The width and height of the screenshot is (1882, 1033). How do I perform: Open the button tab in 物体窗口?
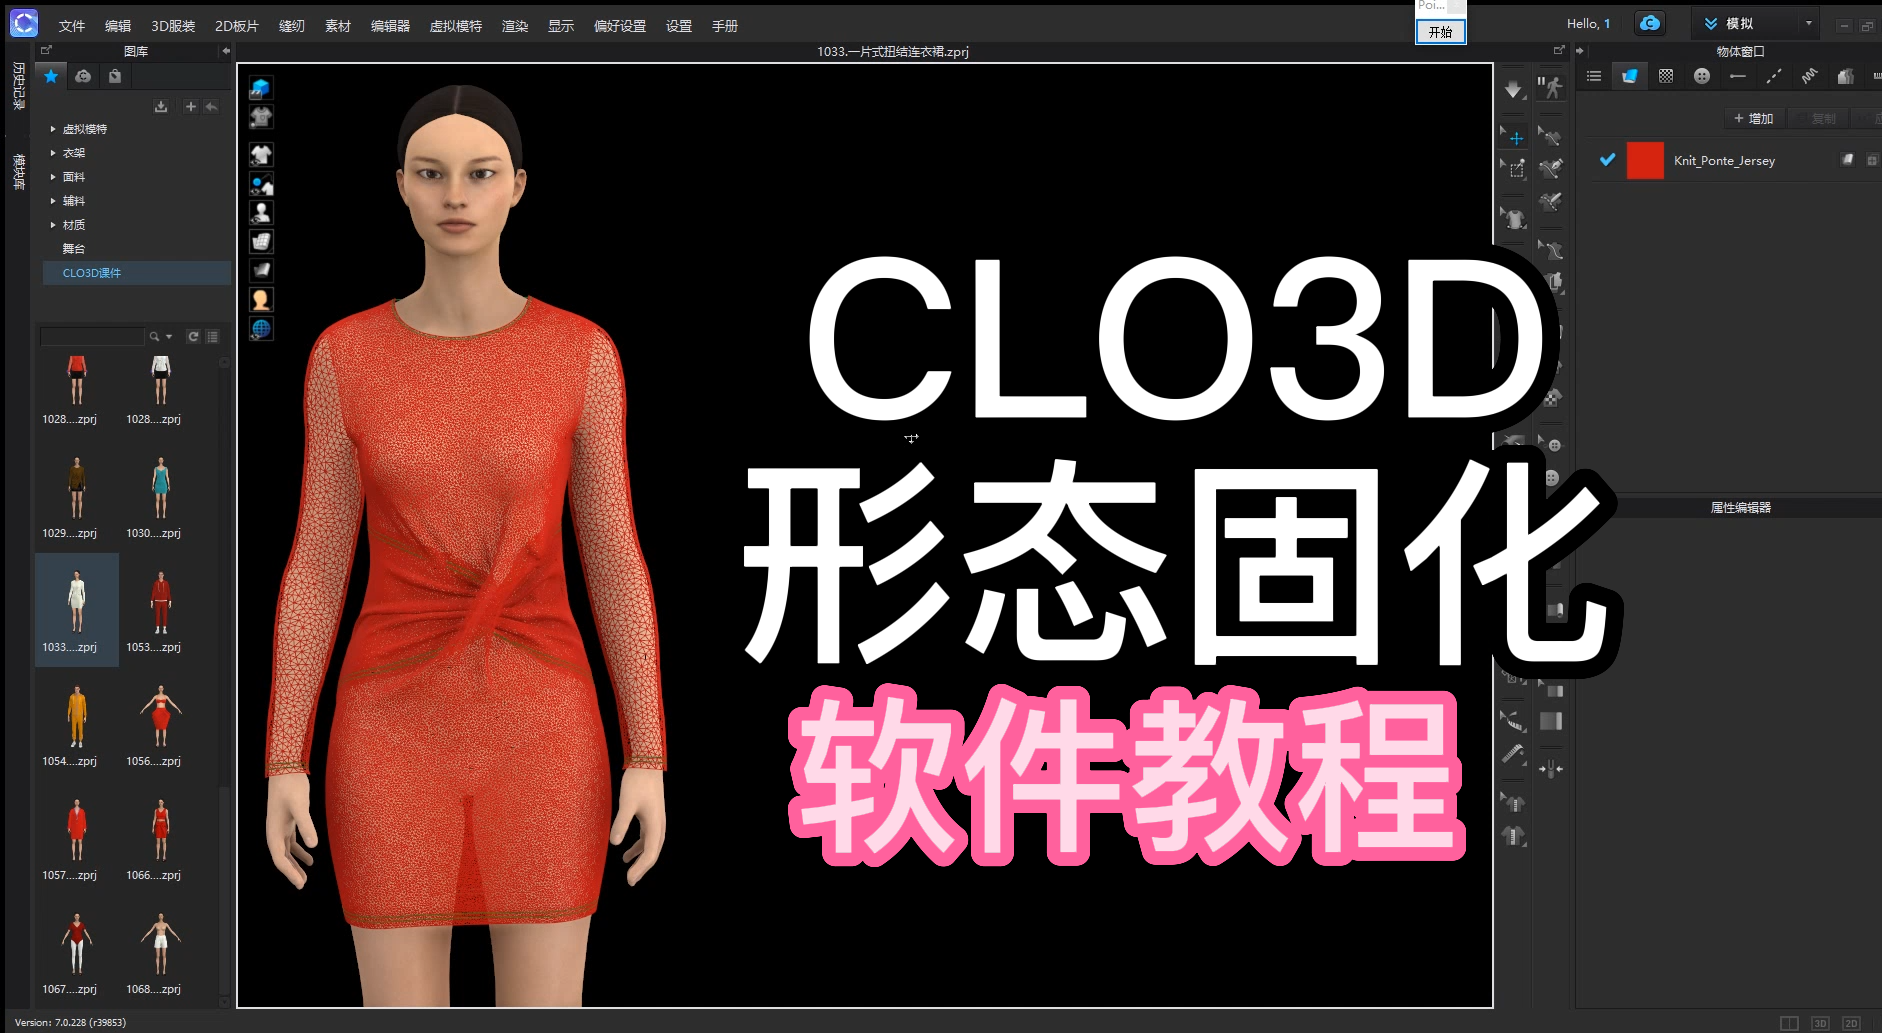click(1702, 76)
